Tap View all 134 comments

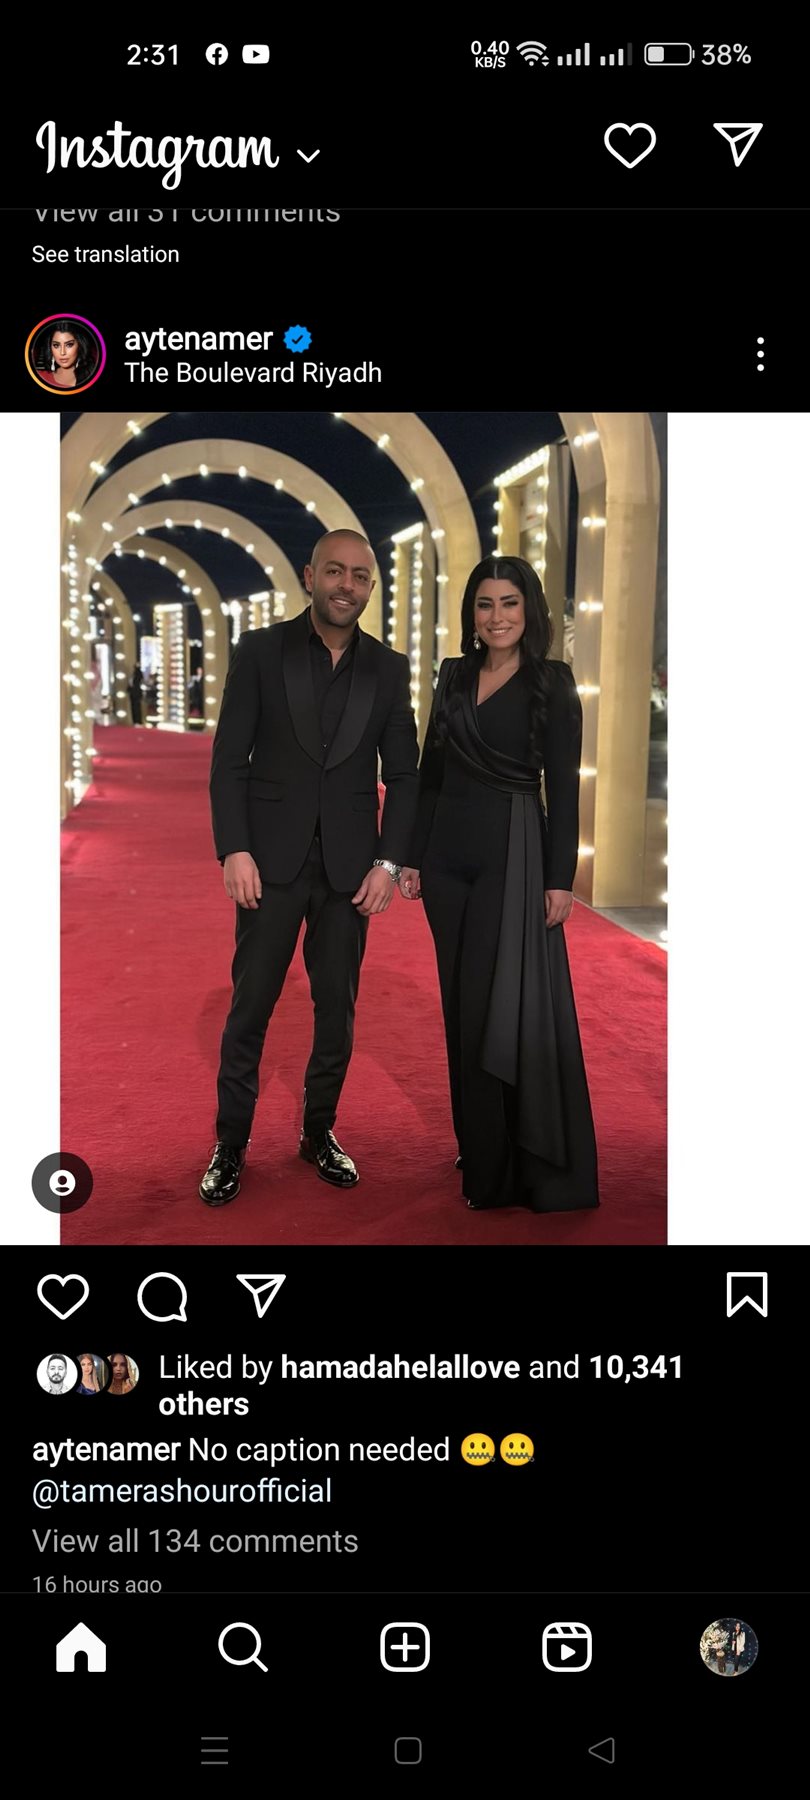pos(195,1541)
